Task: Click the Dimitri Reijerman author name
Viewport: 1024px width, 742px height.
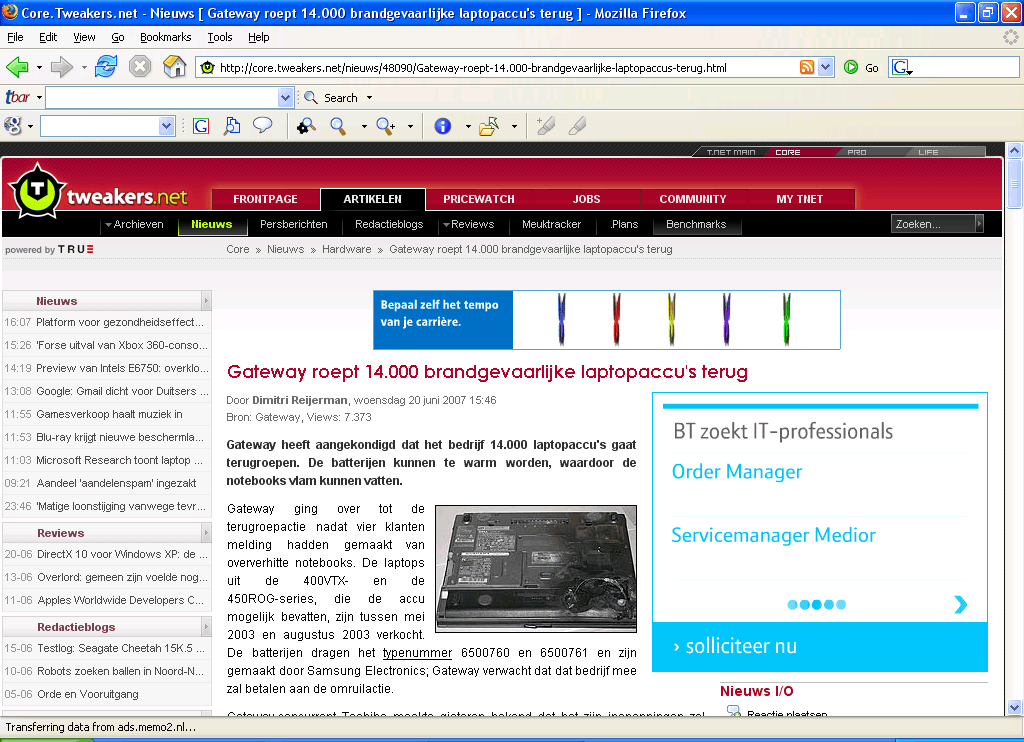Action: click(x=300, y=400)
